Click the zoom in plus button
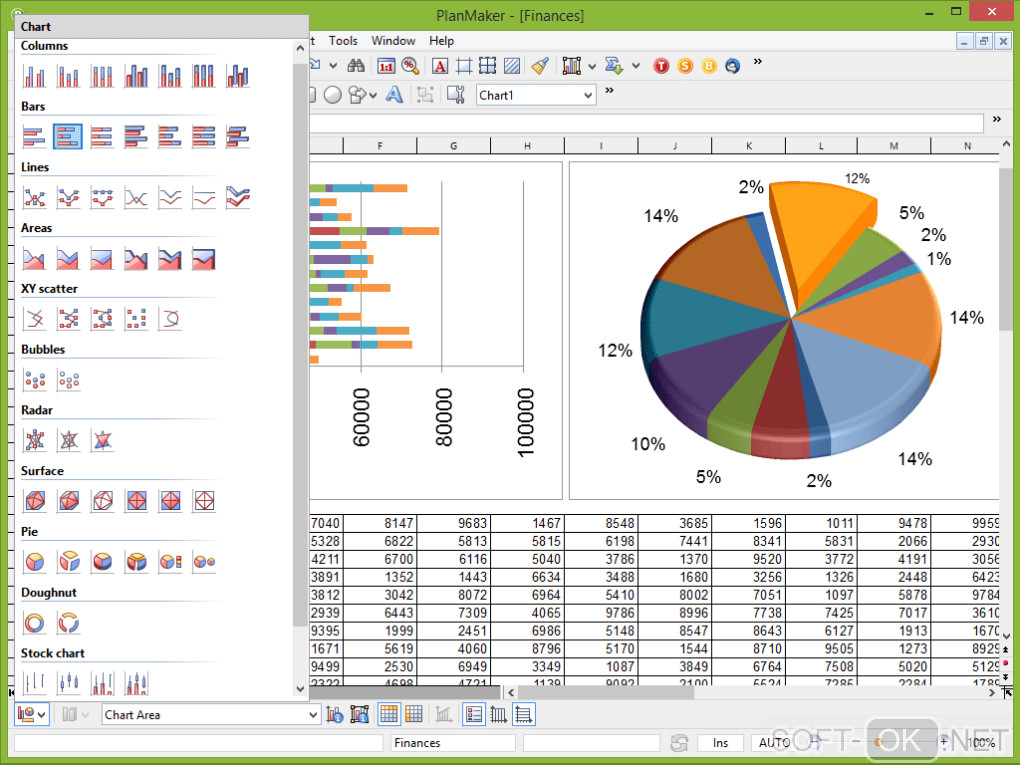 pyautogui.click(x=943, y=742)
